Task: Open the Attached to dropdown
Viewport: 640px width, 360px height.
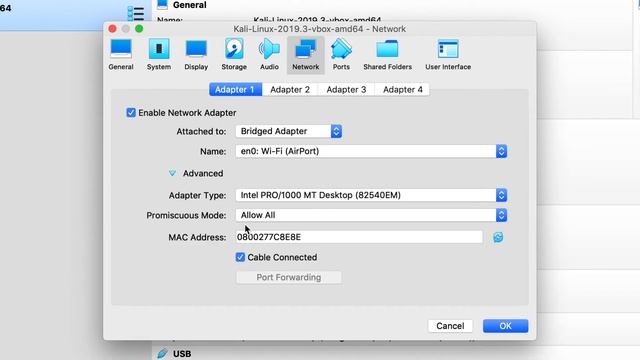Action: 289,131
